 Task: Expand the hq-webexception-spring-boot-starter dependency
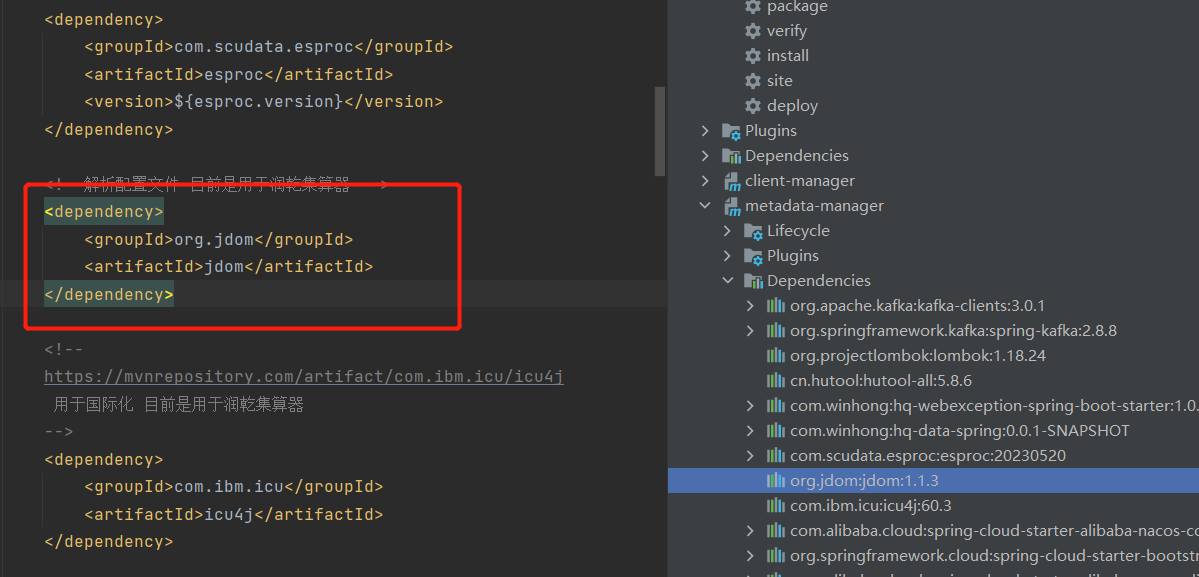pyautogui.click(x=750, y=406)
